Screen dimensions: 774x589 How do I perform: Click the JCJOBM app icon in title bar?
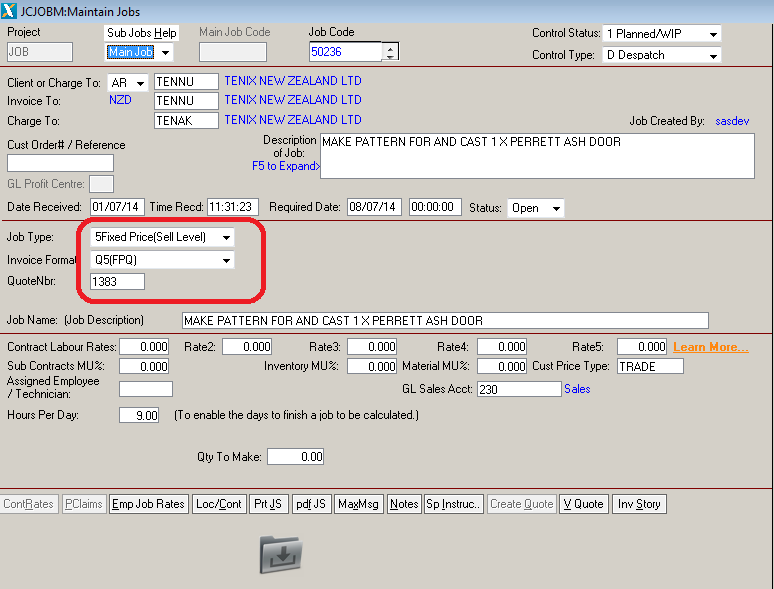pyautogui.click(x=9, y=11)
